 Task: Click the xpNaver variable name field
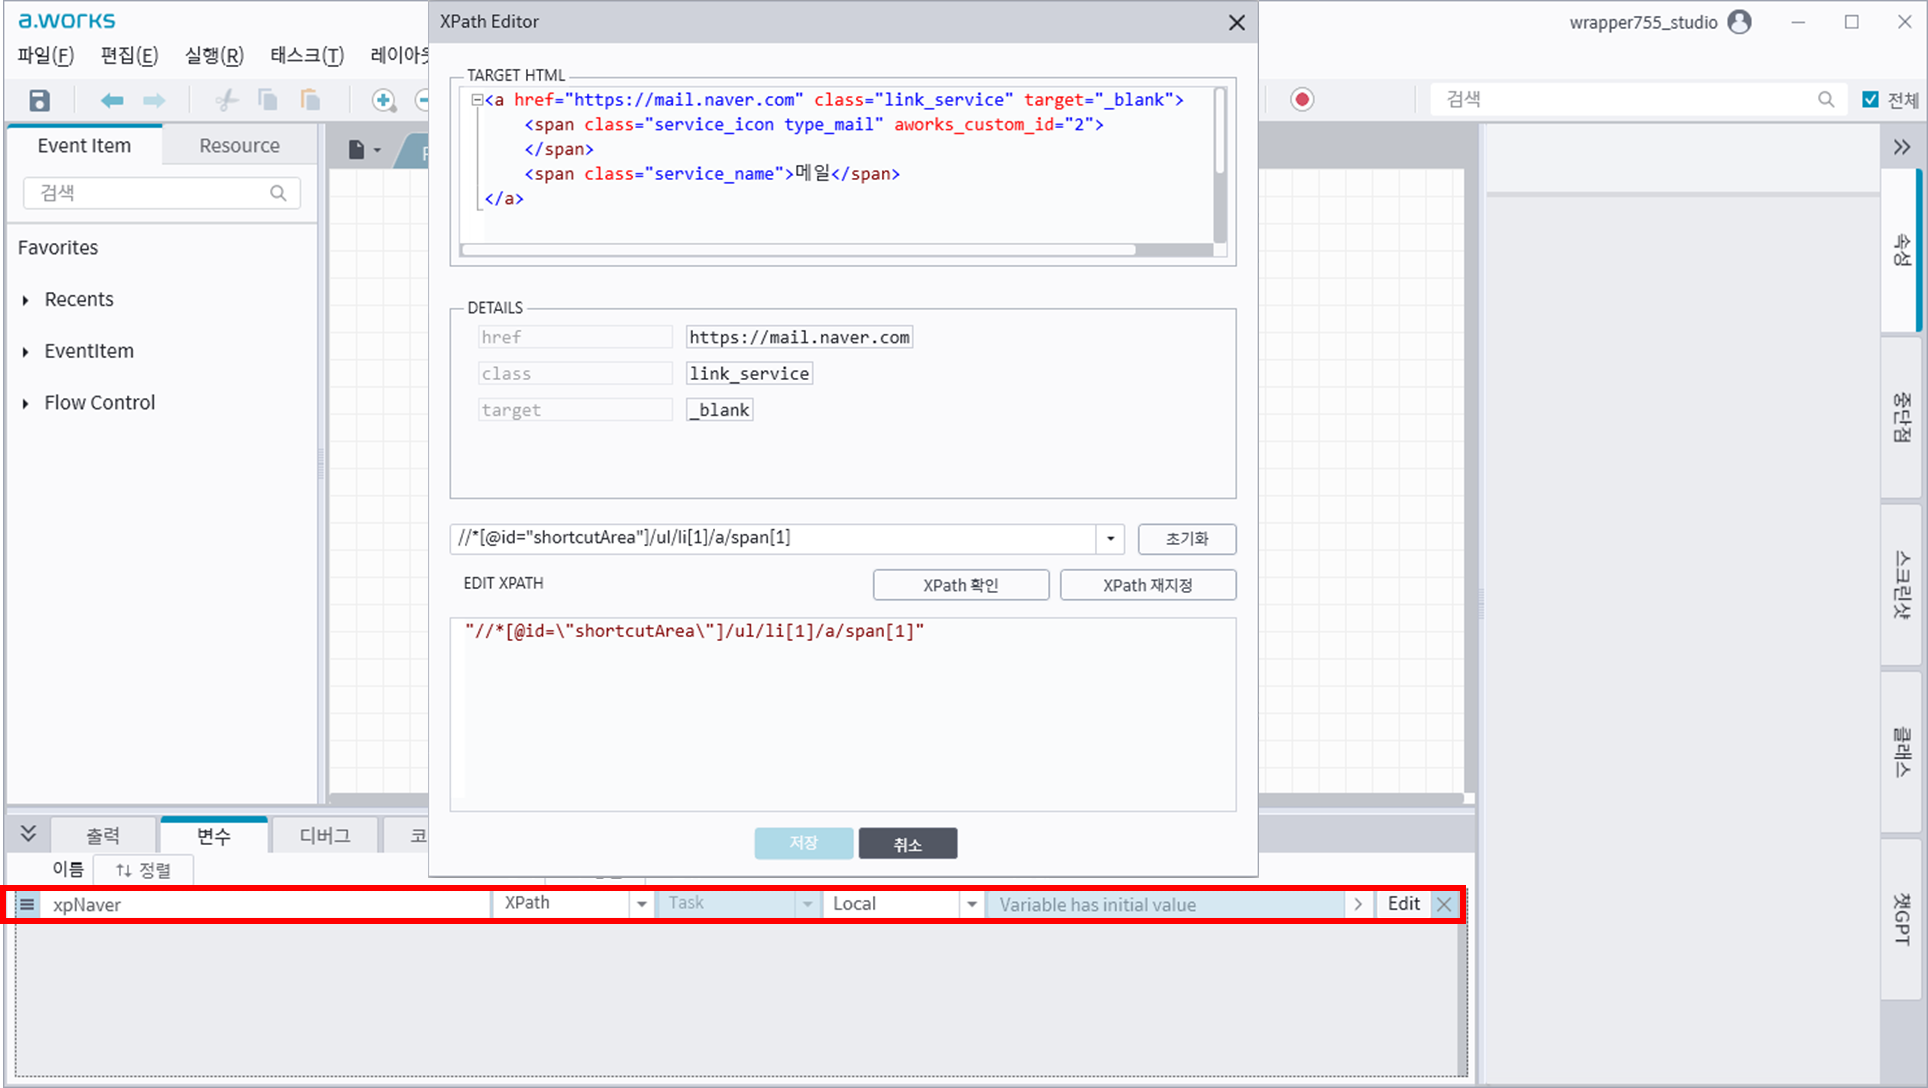click(267, 905)
